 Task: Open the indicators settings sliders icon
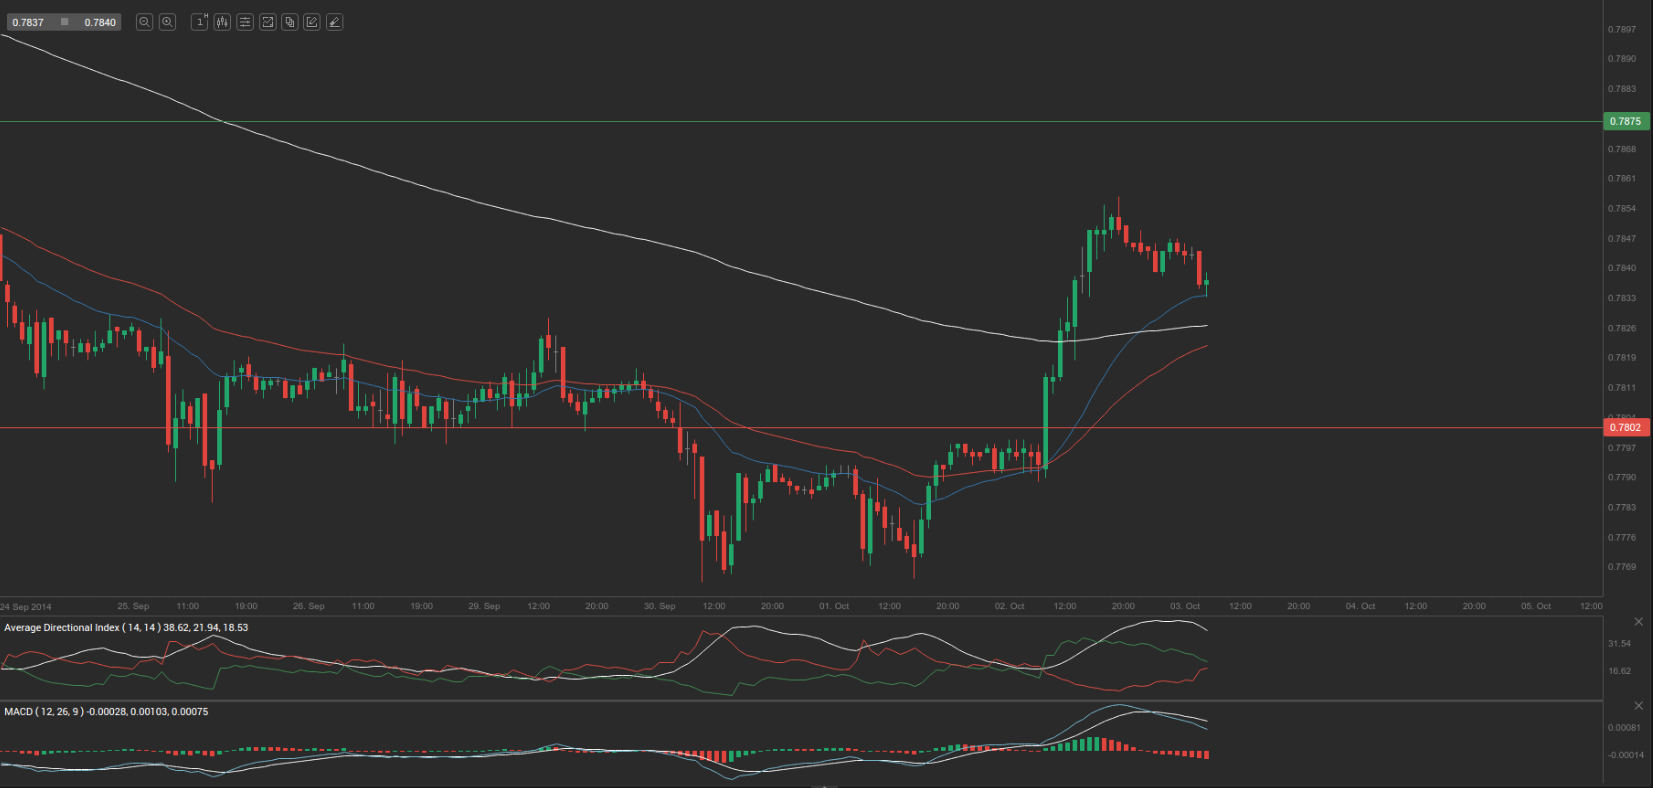click(x=245, y=22)
